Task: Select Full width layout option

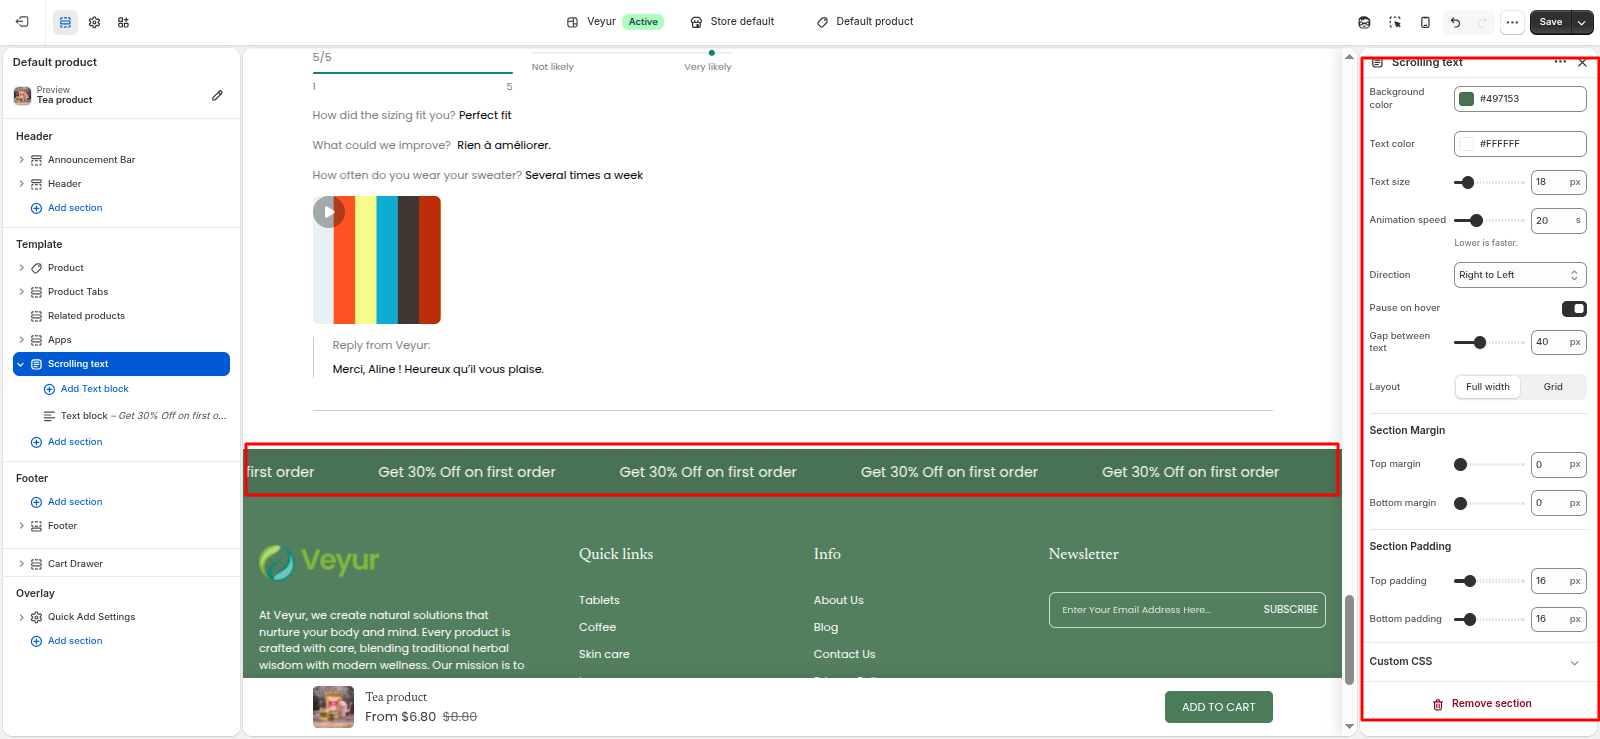Action: (1487, 387)
